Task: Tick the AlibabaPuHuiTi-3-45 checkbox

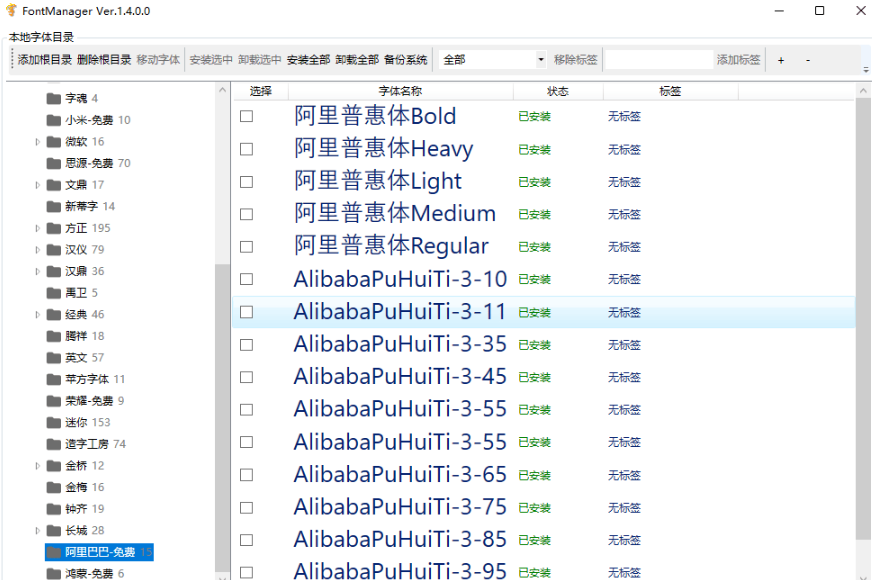Action: pos(246,377)
